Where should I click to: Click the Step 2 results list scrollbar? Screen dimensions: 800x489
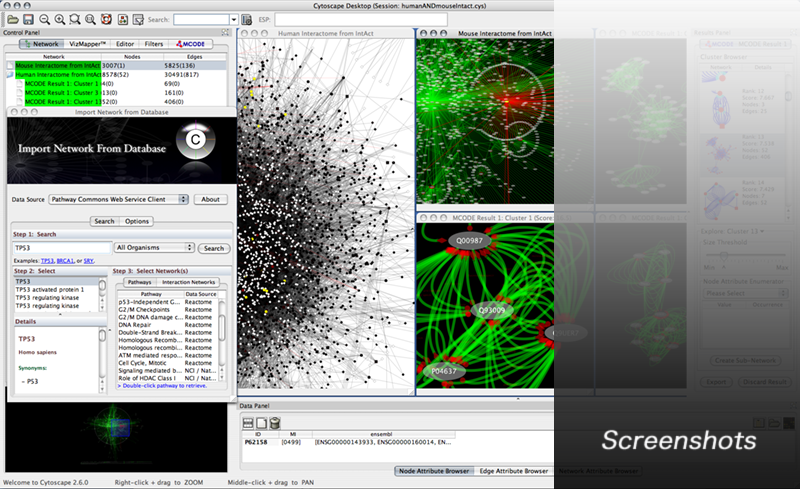pos(103,294)
